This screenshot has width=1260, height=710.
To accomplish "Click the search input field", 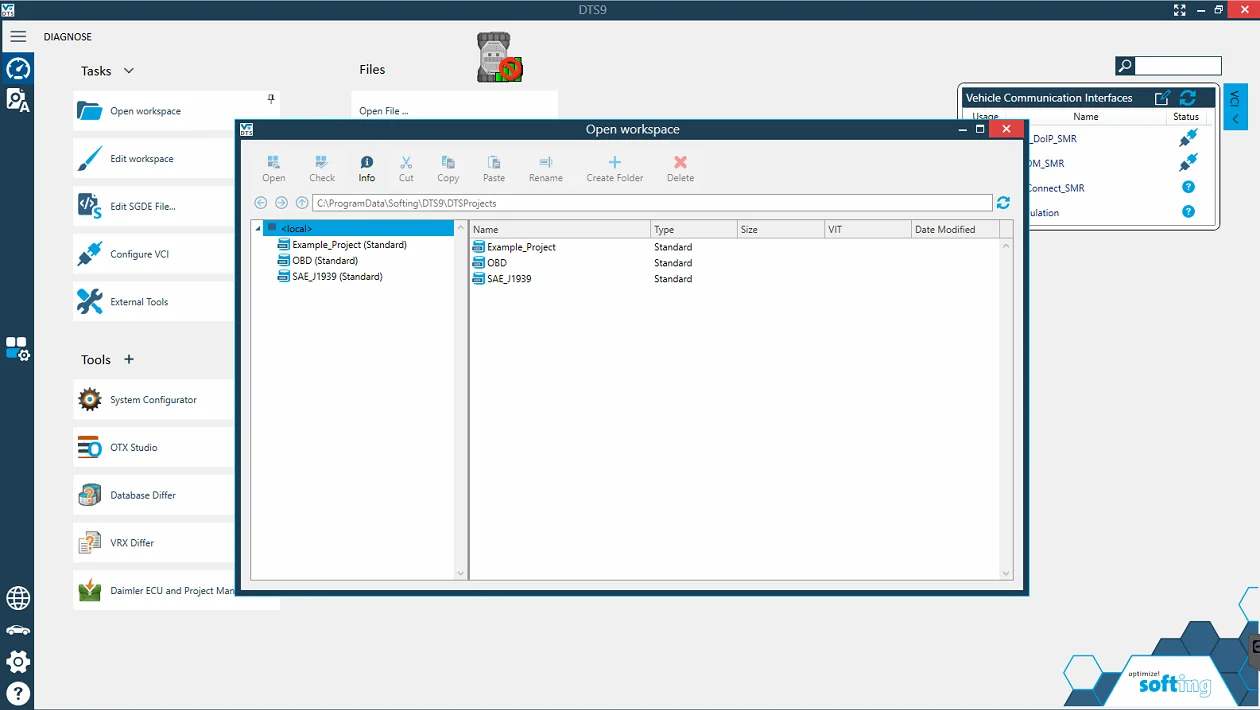I will click(1178, 66).
